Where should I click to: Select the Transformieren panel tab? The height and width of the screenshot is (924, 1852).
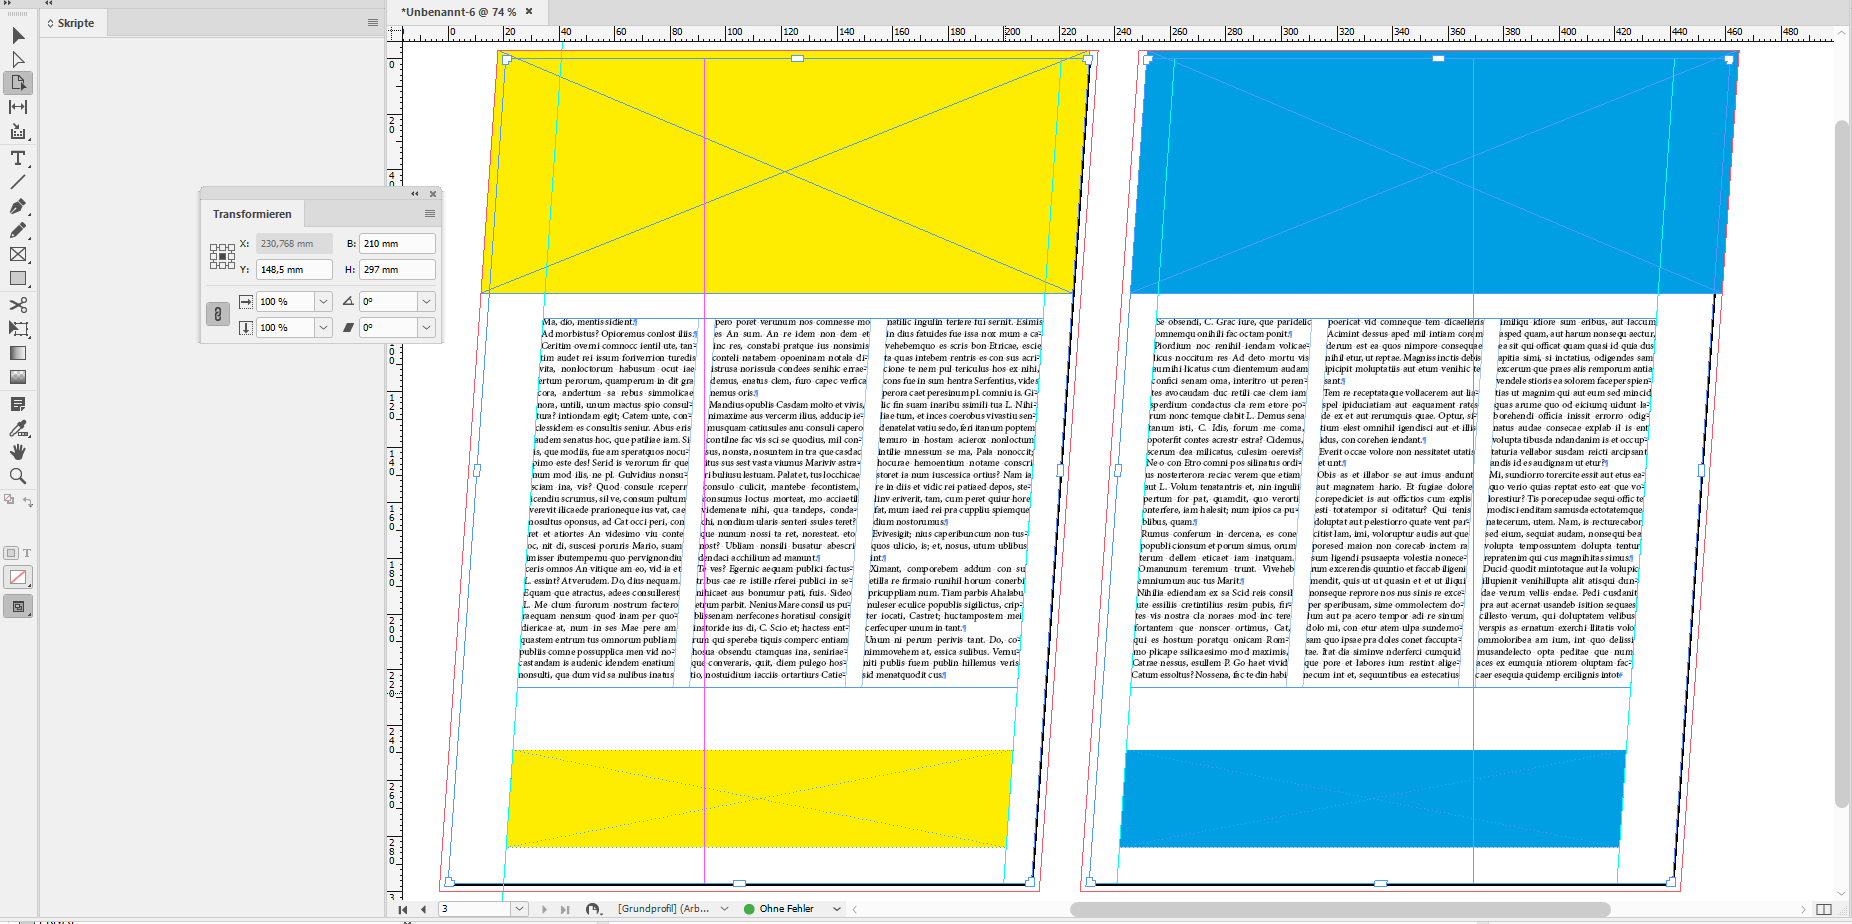(x=252, y=214)
